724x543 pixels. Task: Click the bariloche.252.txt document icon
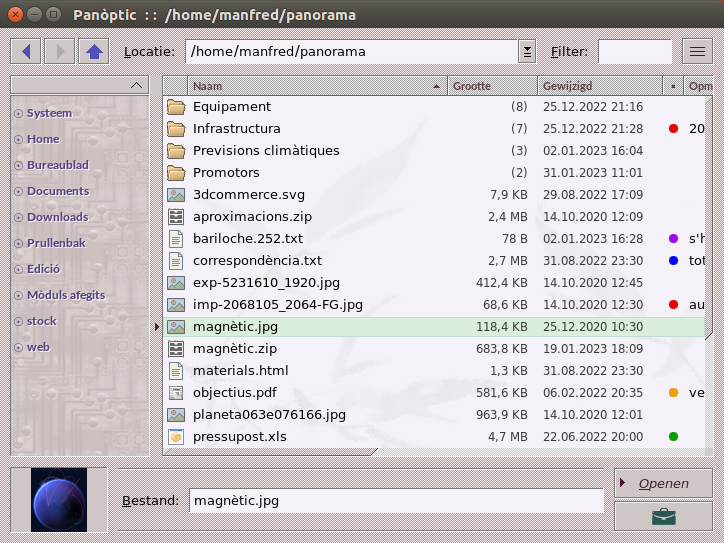tap(176, 239)
